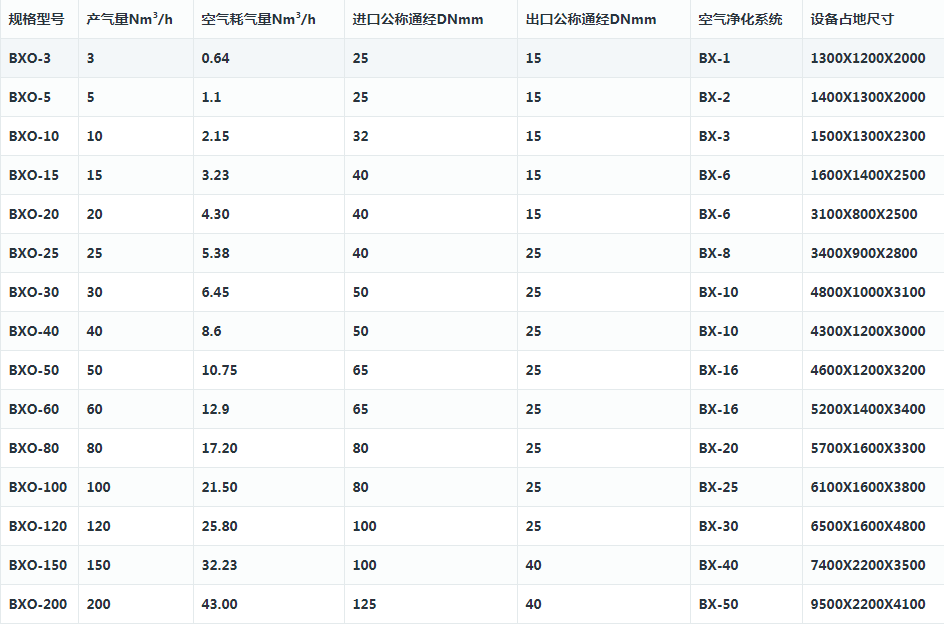Click the 规格型号 column header
Viewport: 944px width, 625px height.
pos(37,19)
